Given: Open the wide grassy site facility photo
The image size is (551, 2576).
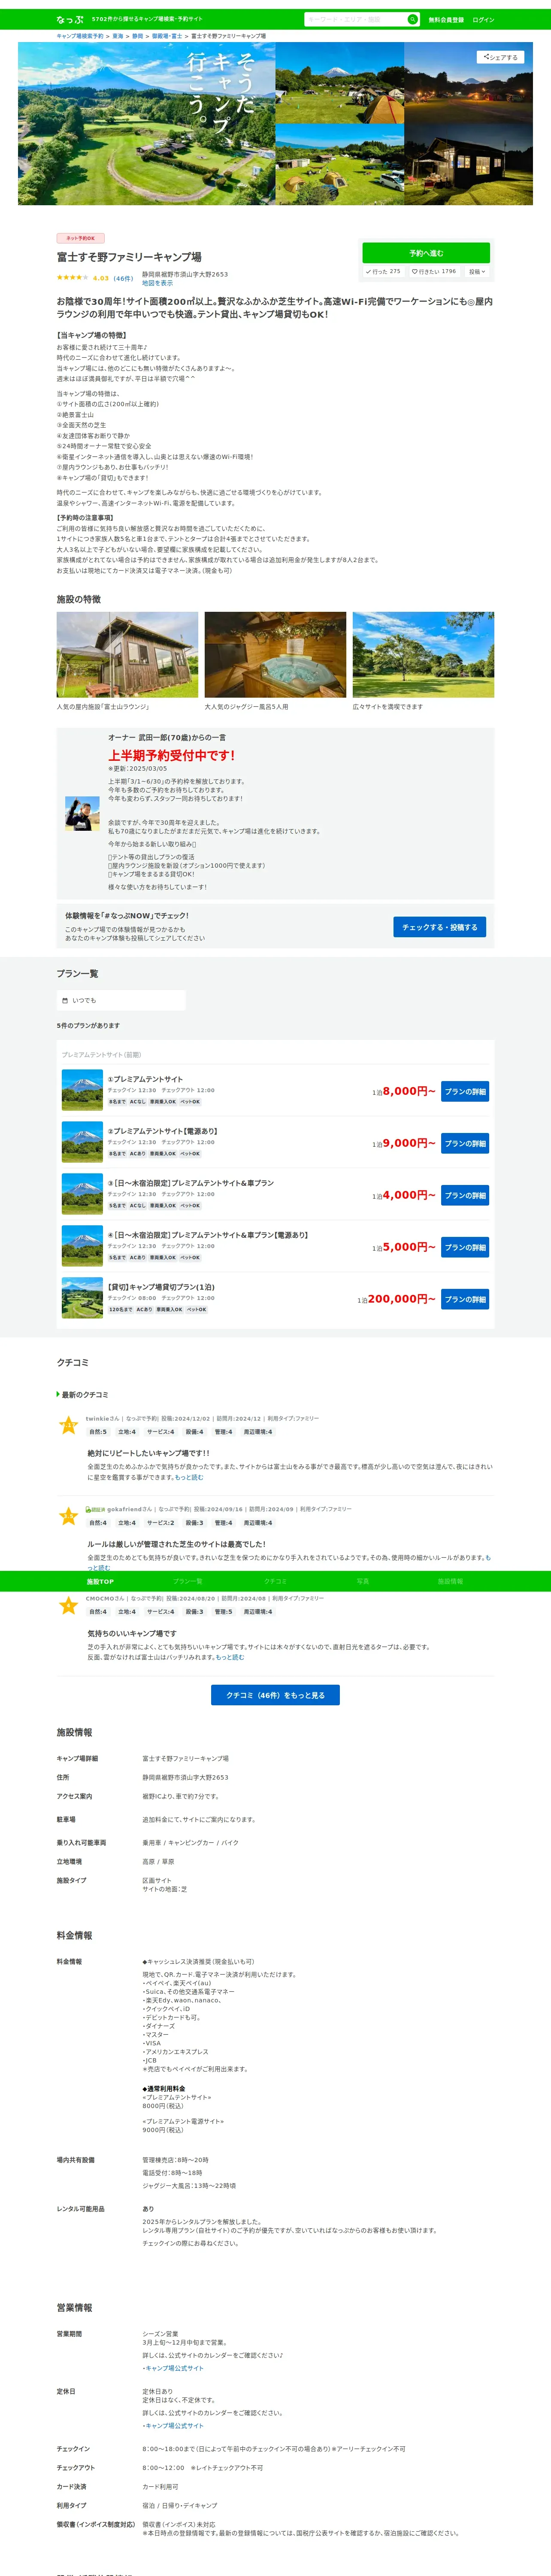Looking at the screenshot, I should tap(423, 655).
